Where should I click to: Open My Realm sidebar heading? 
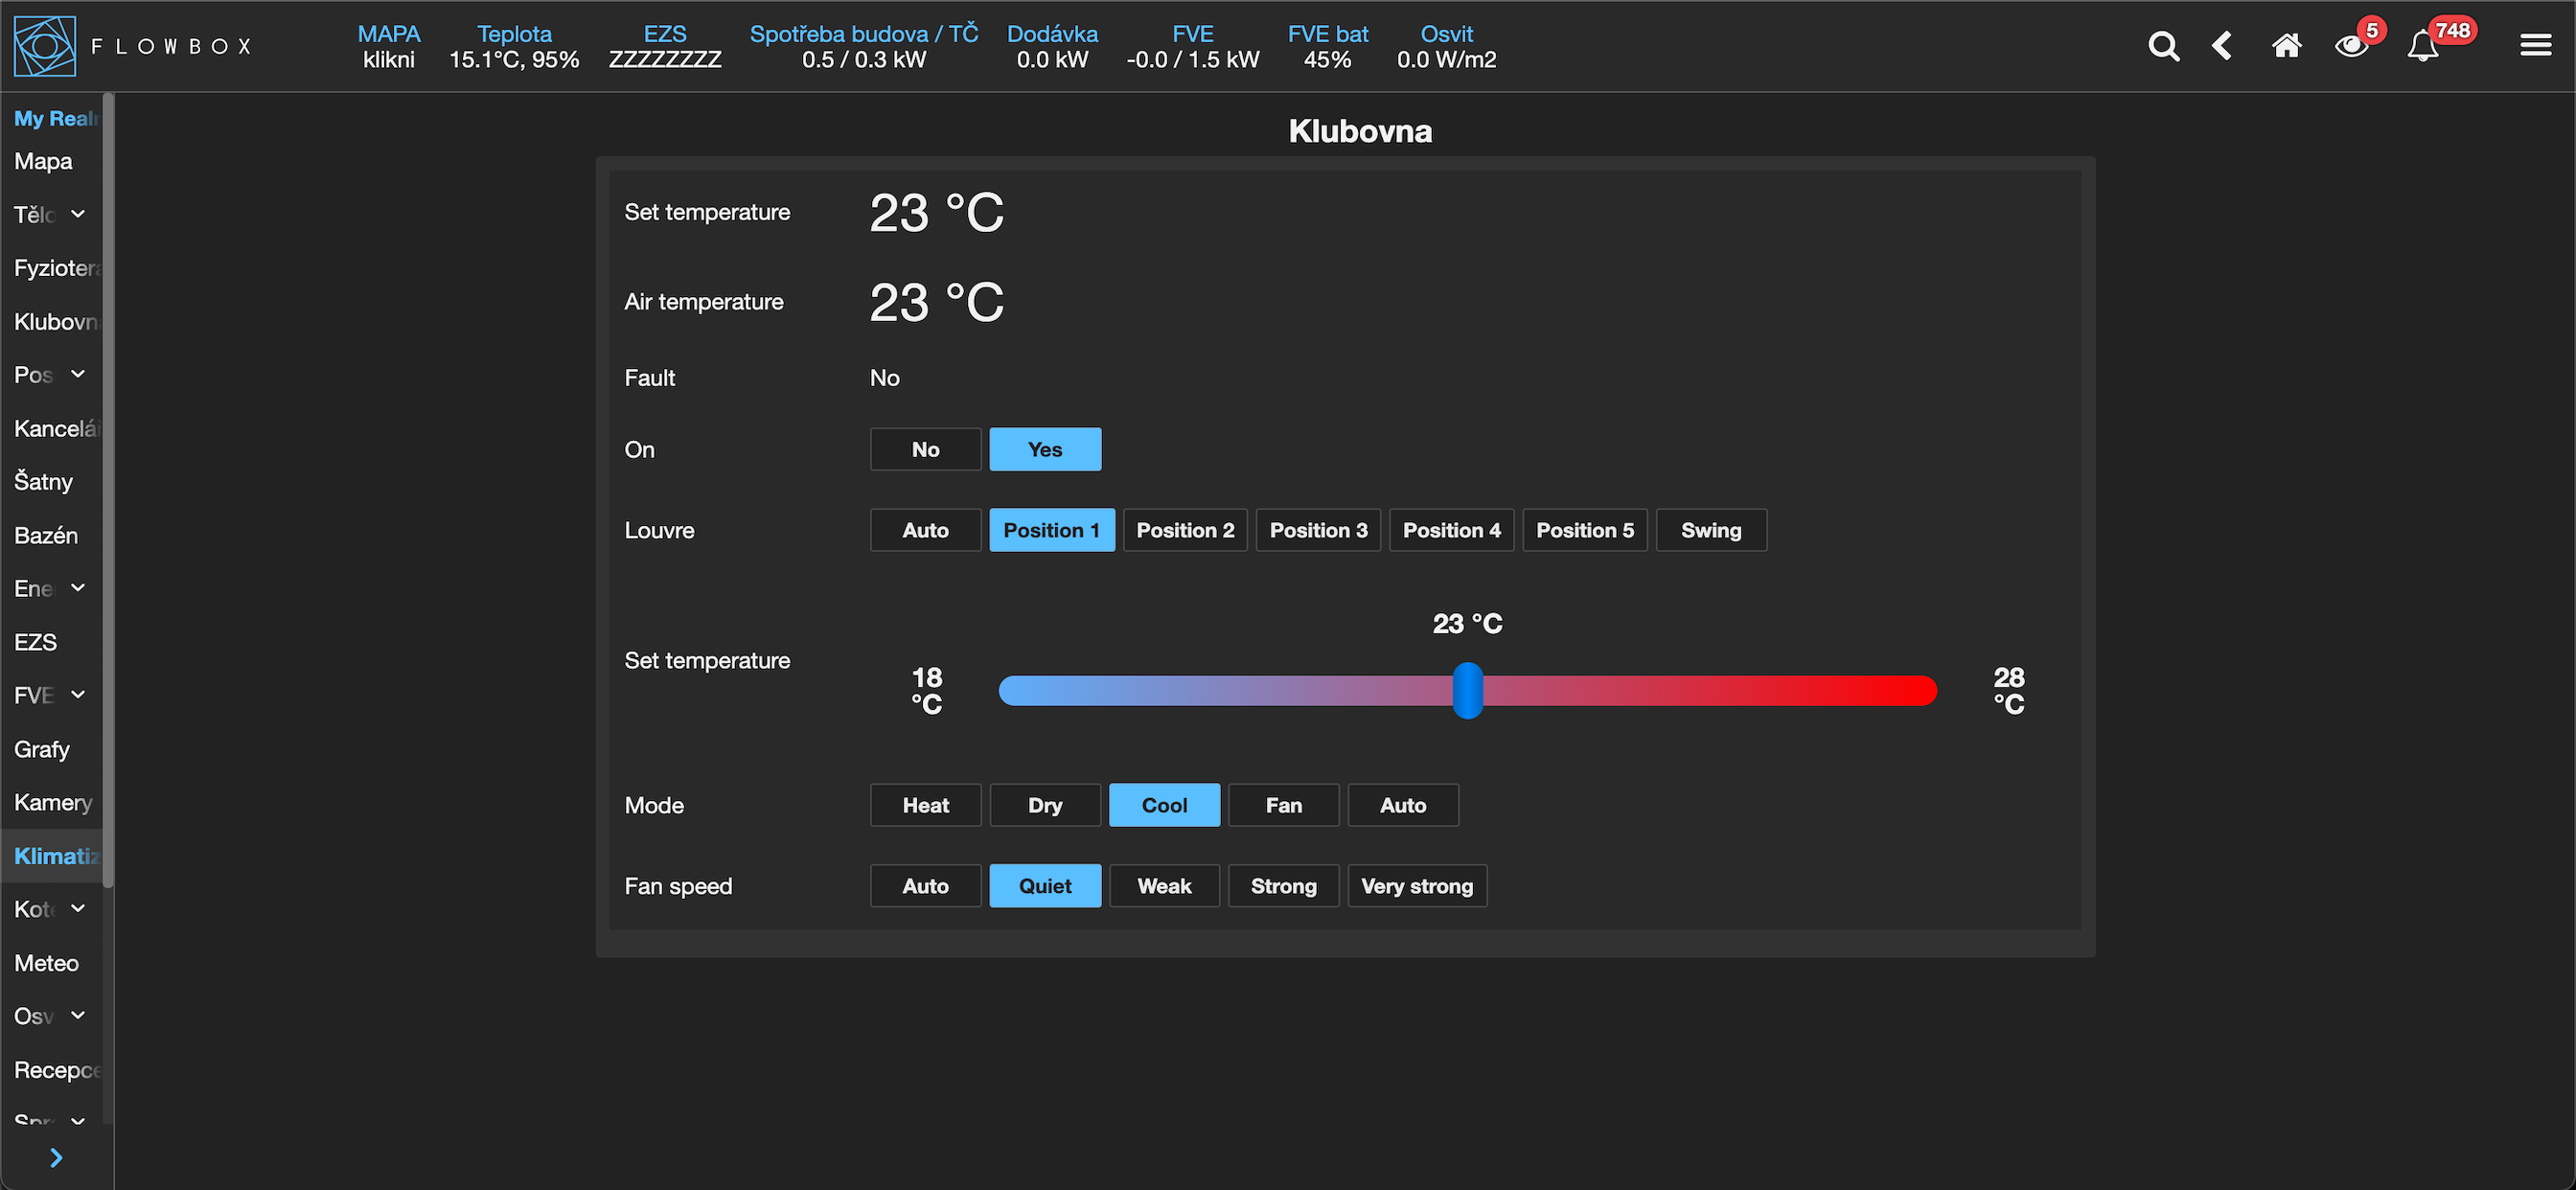coord(57,118)
